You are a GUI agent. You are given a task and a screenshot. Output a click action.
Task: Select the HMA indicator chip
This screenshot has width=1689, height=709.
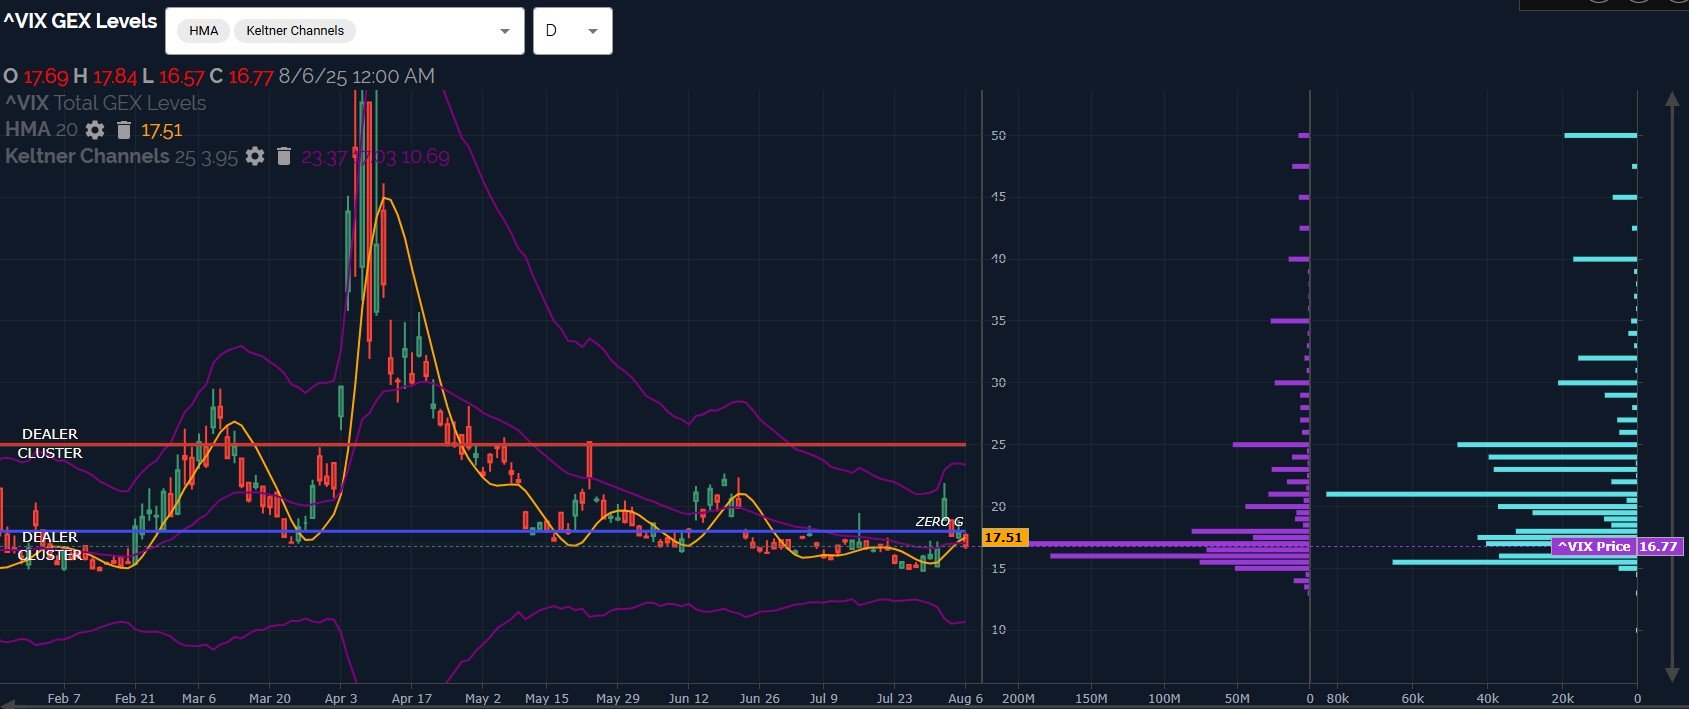[204, 31]
